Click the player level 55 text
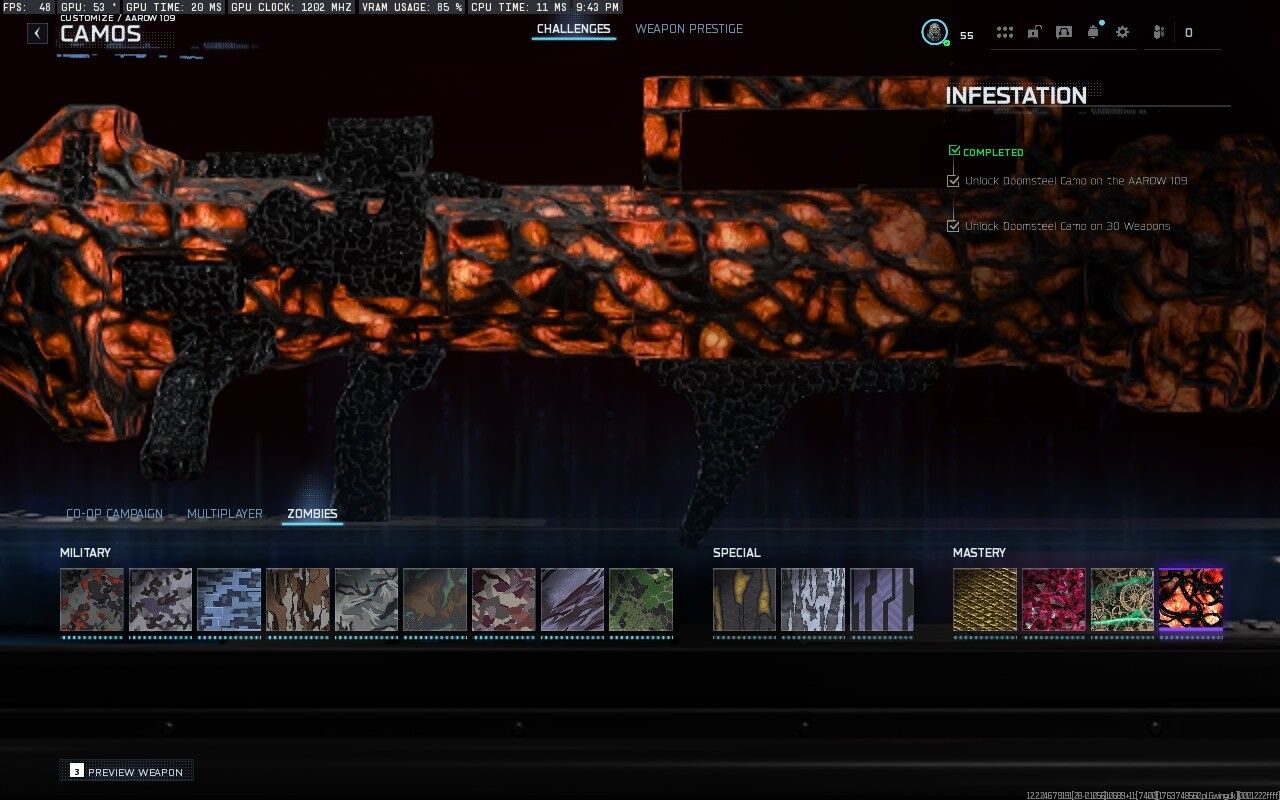This screenshot has height=800, width=1280. [966, 35]
